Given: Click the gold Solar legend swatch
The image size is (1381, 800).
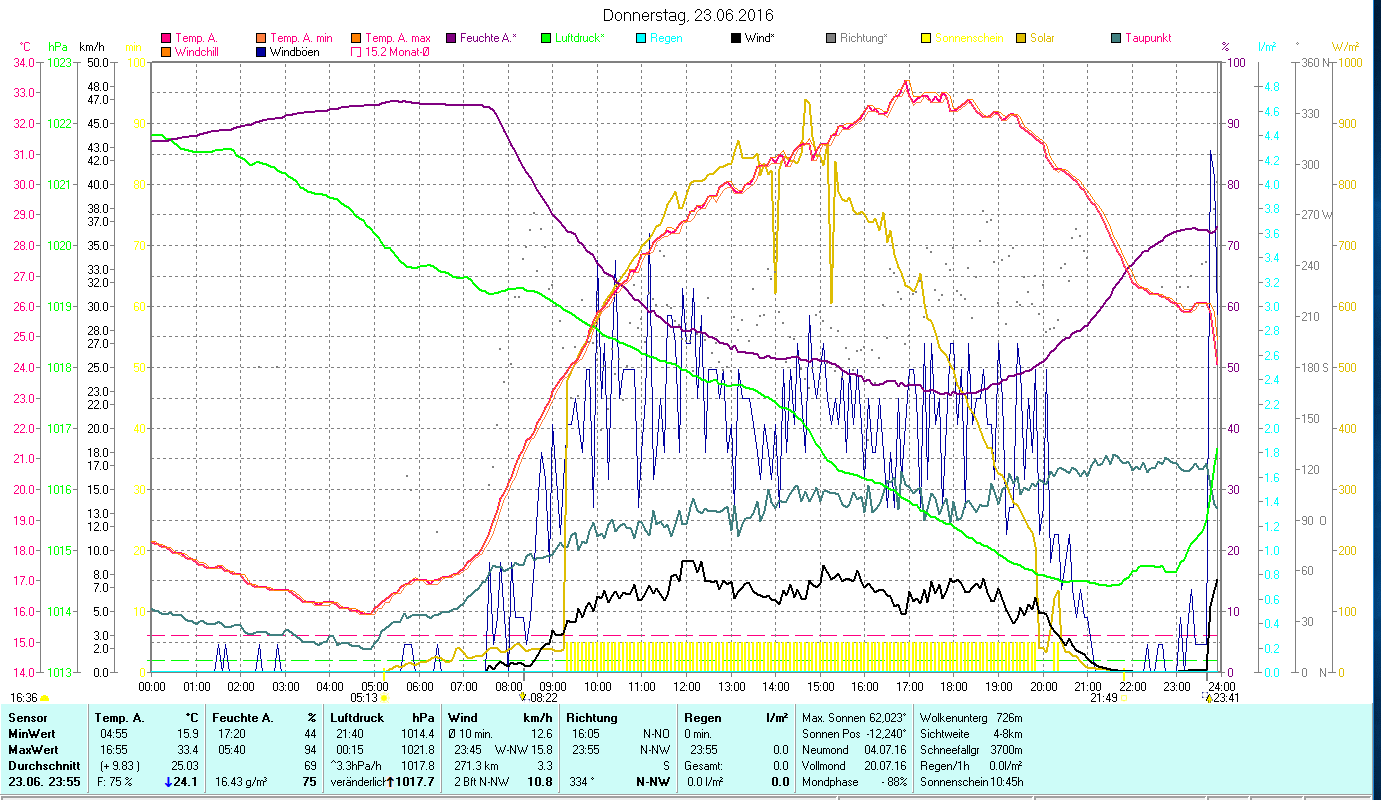Looking at the screenshot, I should pyautogui.click(x=1021, y=38).
